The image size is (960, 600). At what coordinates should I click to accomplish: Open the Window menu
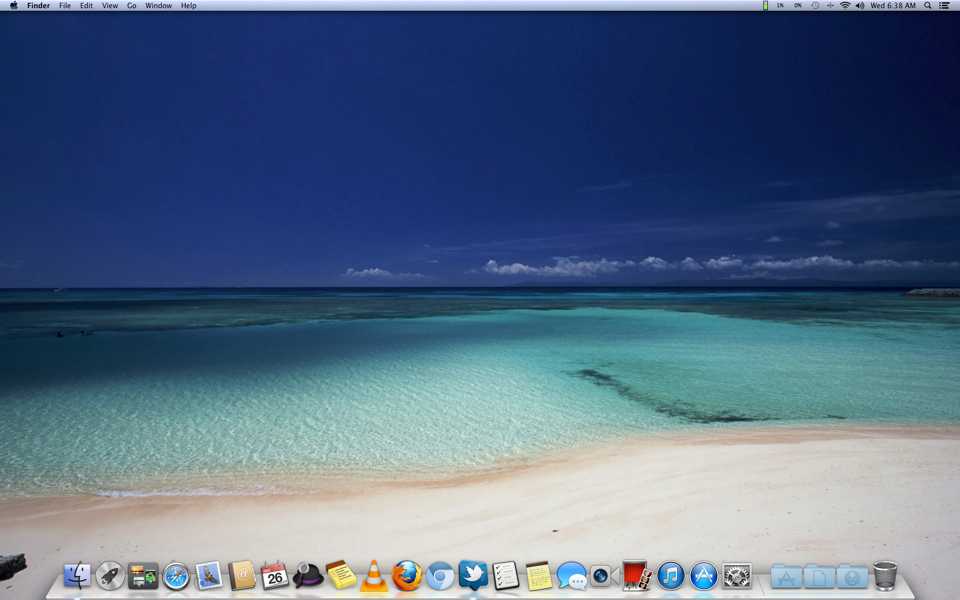coord(159,6)
